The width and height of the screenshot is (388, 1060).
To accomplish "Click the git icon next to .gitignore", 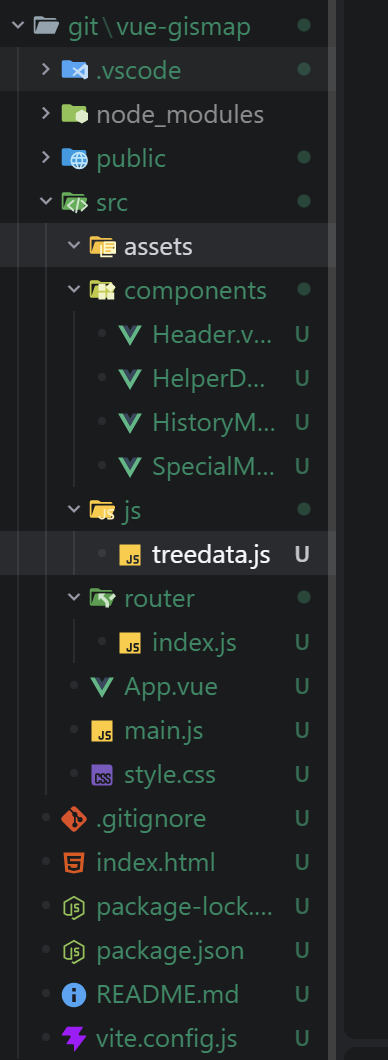I will 74,819.
